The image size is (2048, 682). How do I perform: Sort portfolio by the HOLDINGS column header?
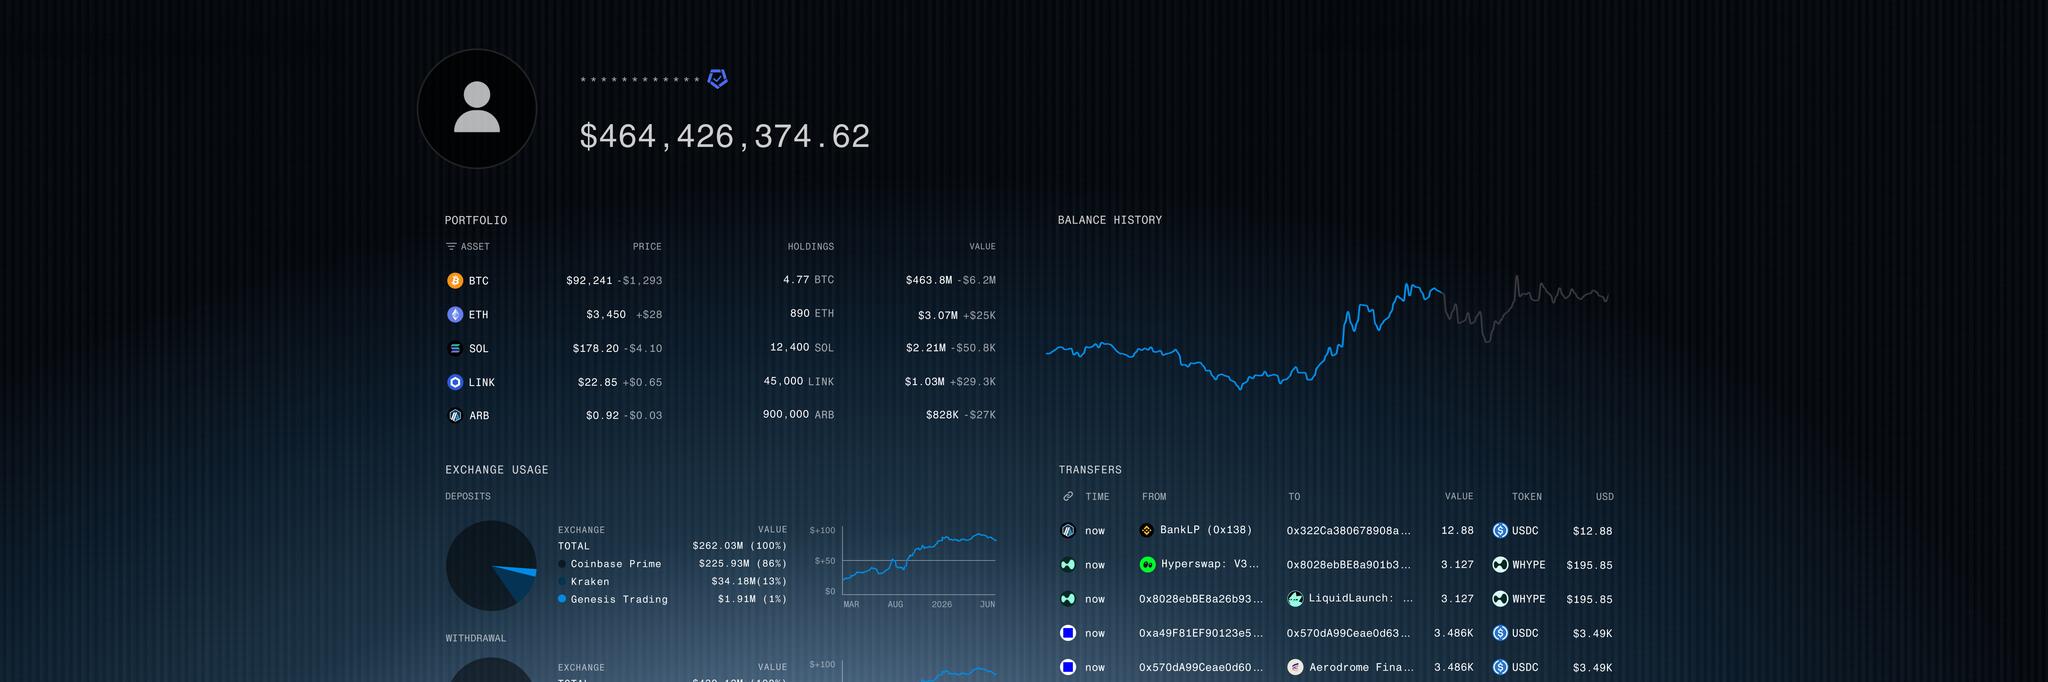pos(811,247)
